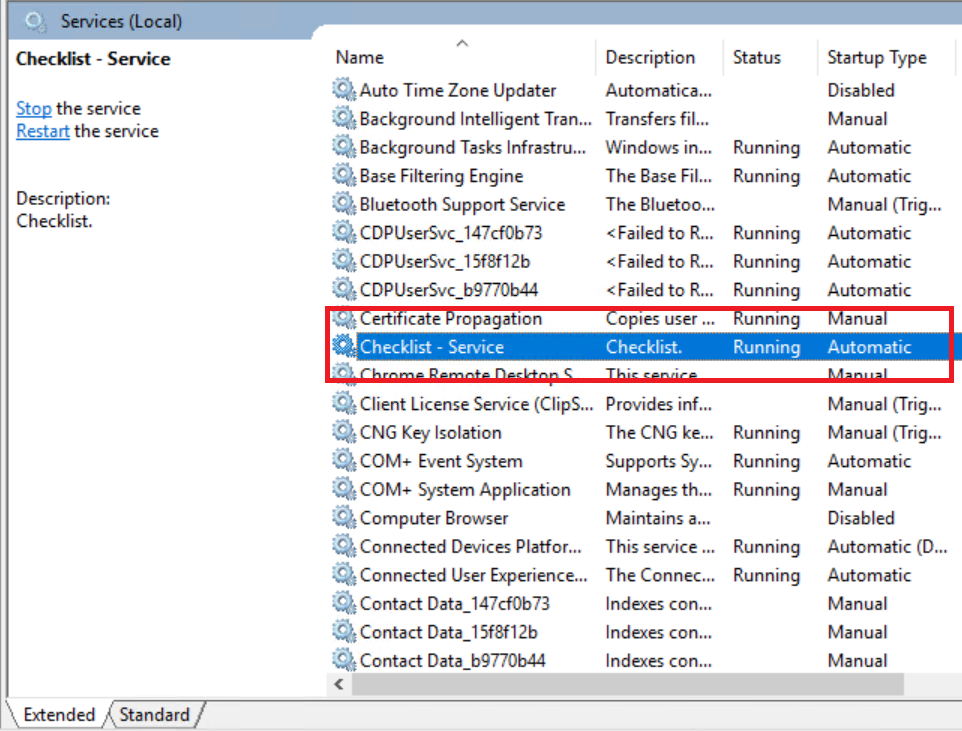This screenshot has height=731, width=962.
Task: Click the horizontal scrollbar thumb
Action: (627, 684)
